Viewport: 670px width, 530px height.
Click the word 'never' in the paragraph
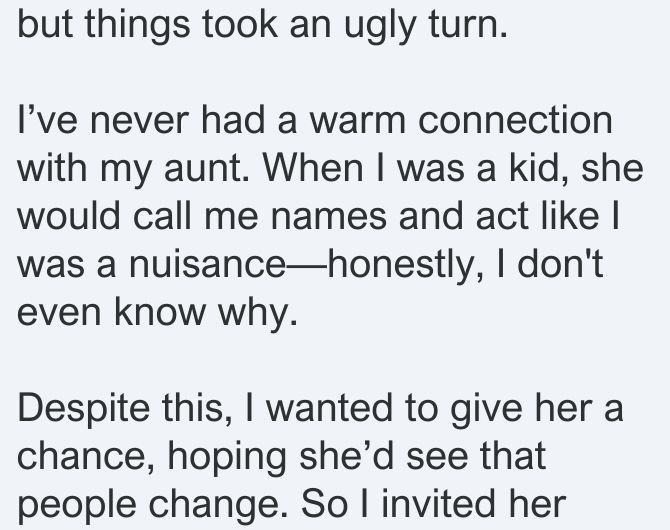point(139,121)
